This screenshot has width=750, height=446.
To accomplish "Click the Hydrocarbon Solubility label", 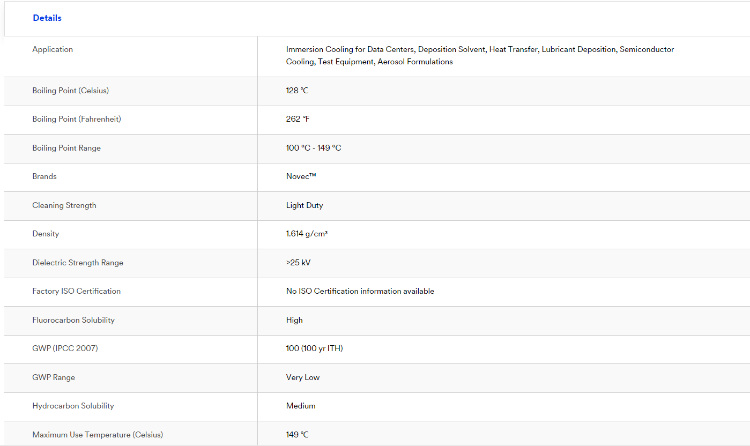I will tap(73, 405).
